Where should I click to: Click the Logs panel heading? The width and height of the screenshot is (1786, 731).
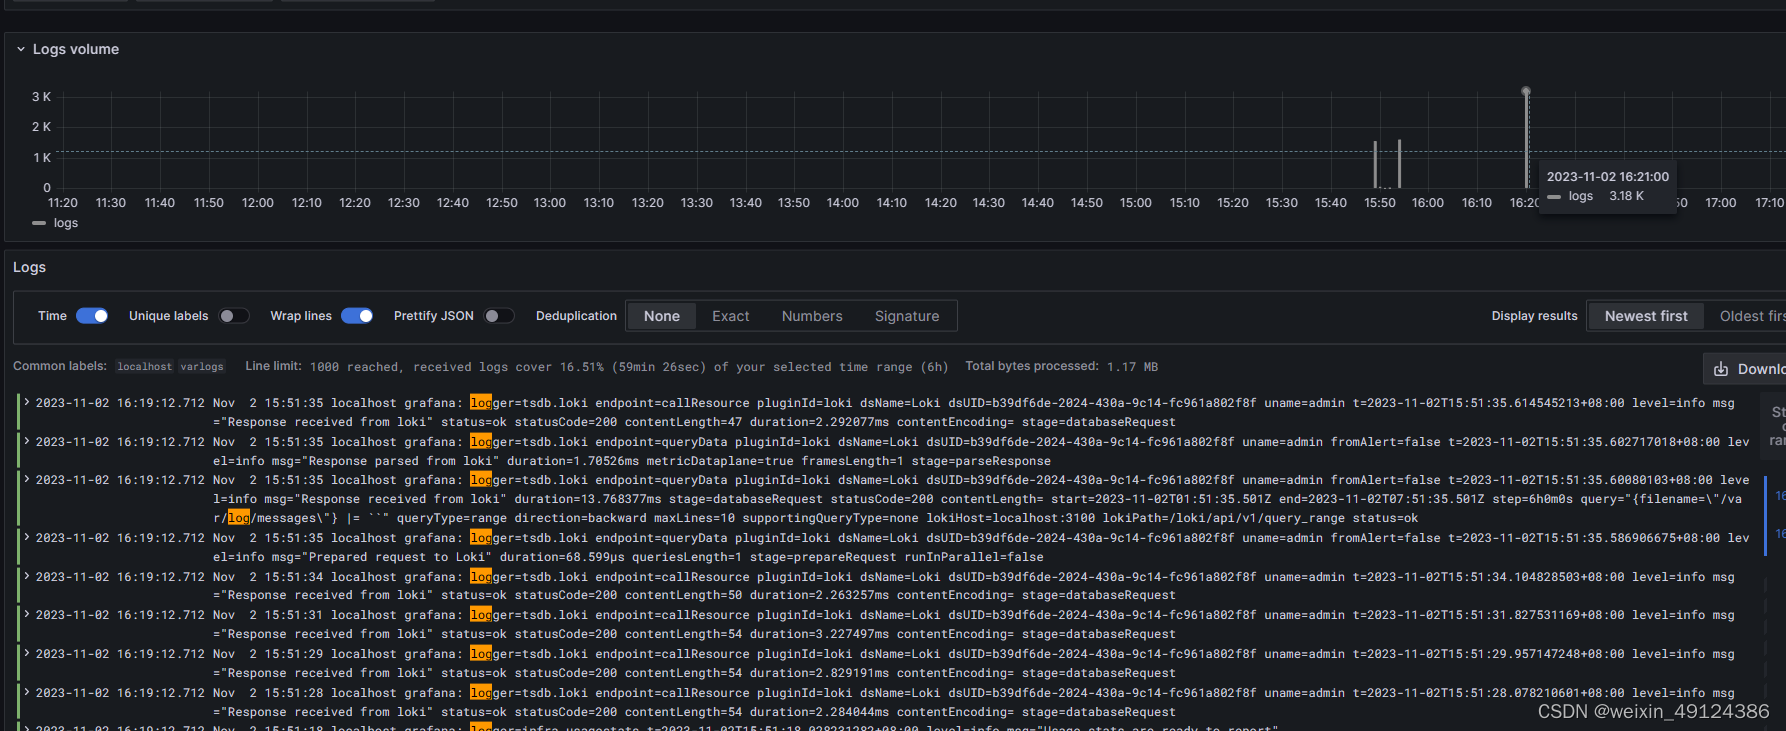click(29, 267)
